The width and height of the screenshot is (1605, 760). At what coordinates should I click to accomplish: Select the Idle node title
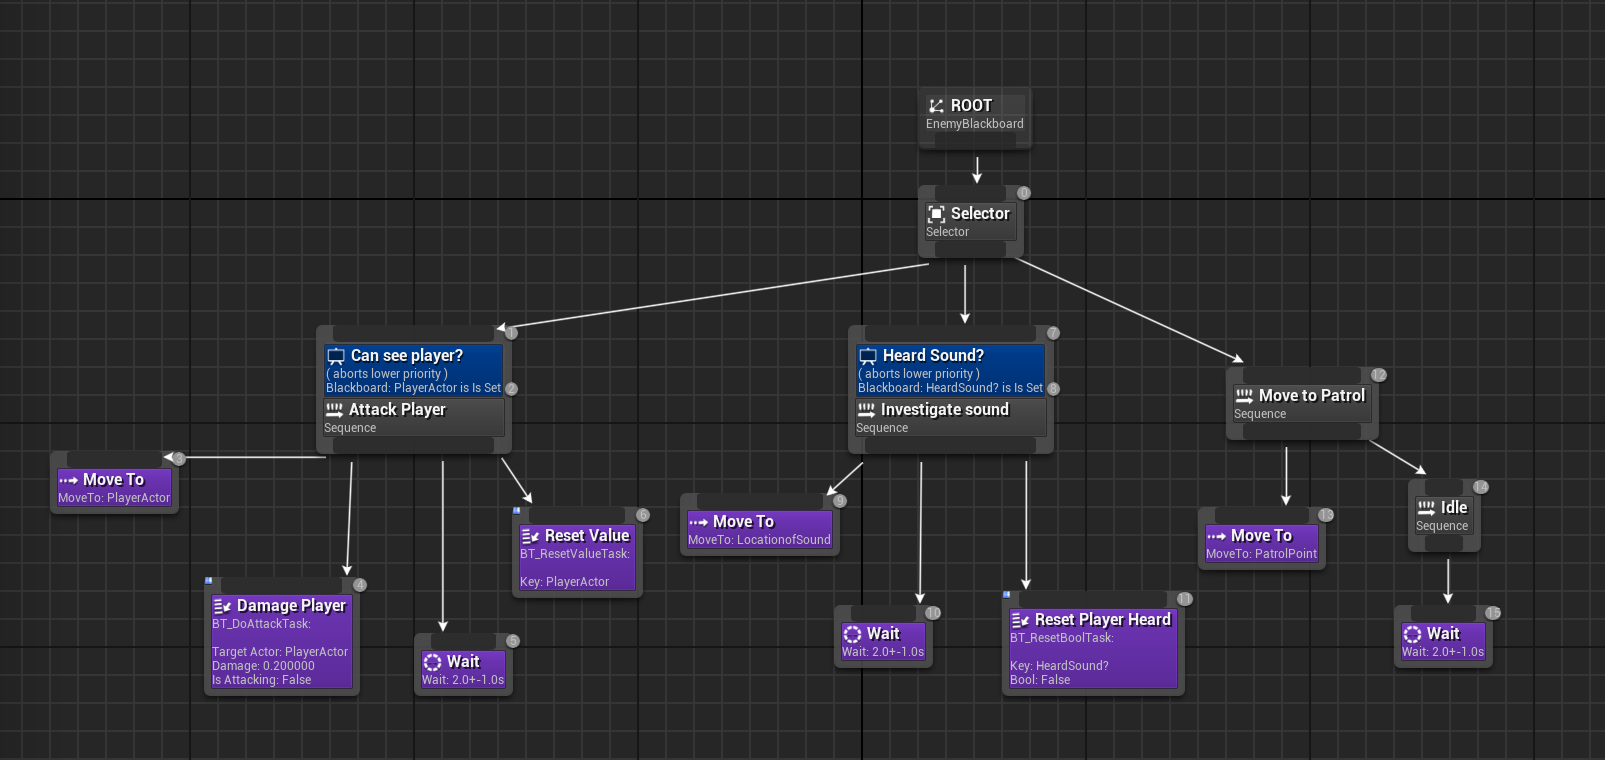pos(1454,508)
